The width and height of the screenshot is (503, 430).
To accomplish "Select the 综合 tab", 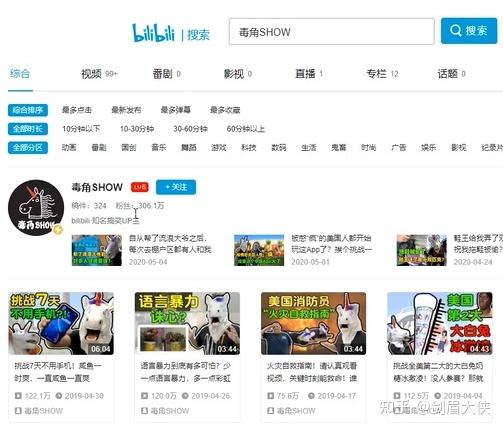I will (20, 73).
